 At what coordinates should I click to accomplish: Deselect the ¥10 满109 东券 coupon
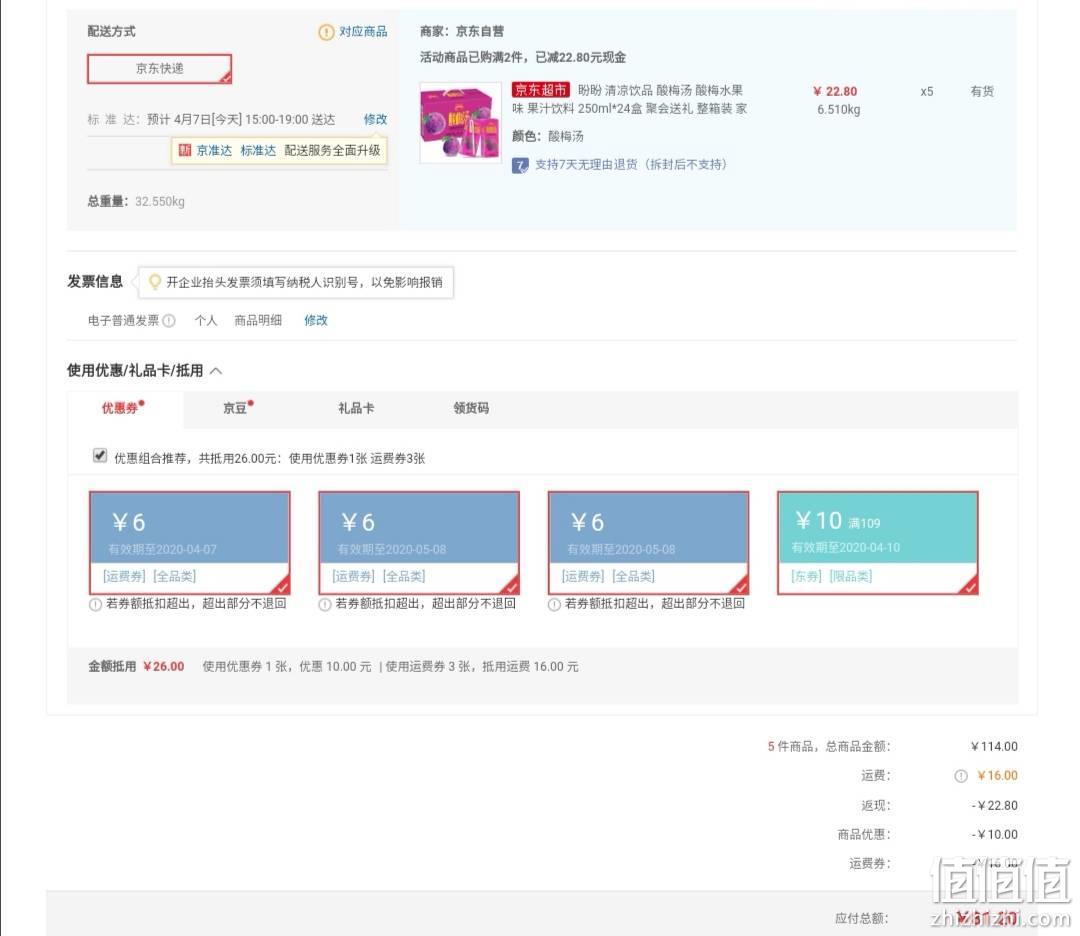(x=878, y=543)
